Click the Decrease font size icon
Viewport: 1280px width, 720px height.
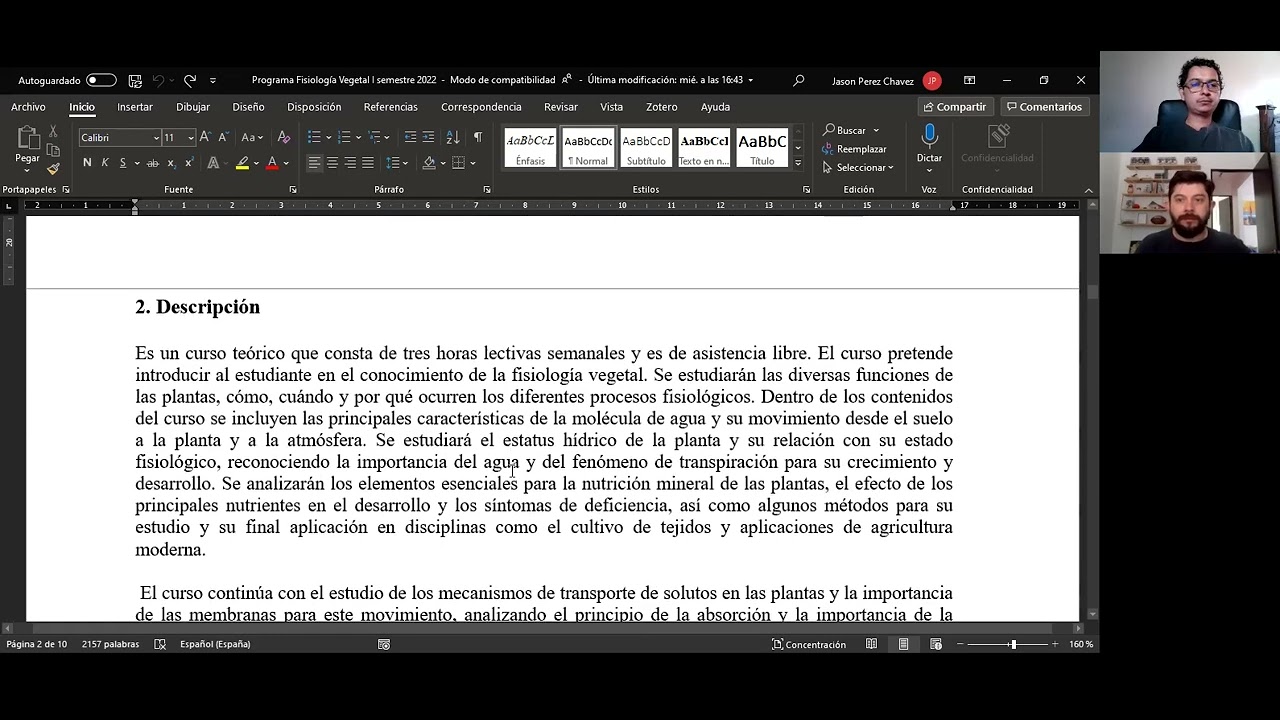click(223, 137)
